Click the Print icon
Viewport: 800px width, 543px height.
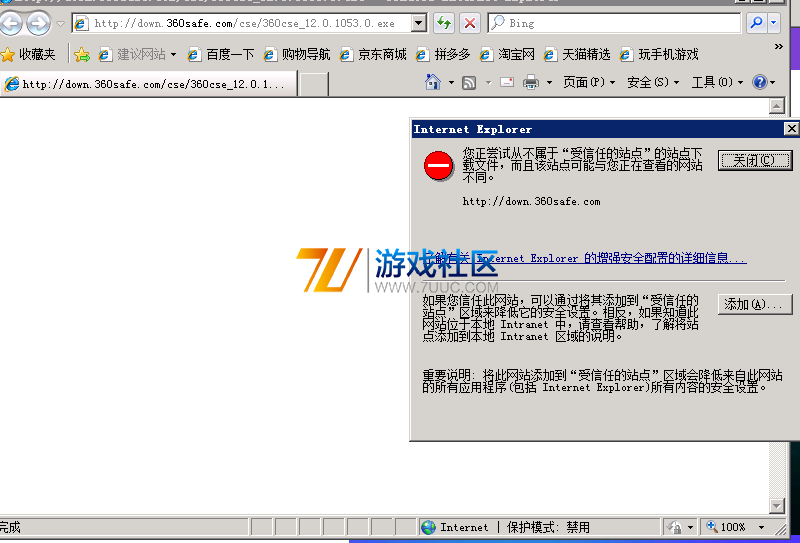point(531,82)
